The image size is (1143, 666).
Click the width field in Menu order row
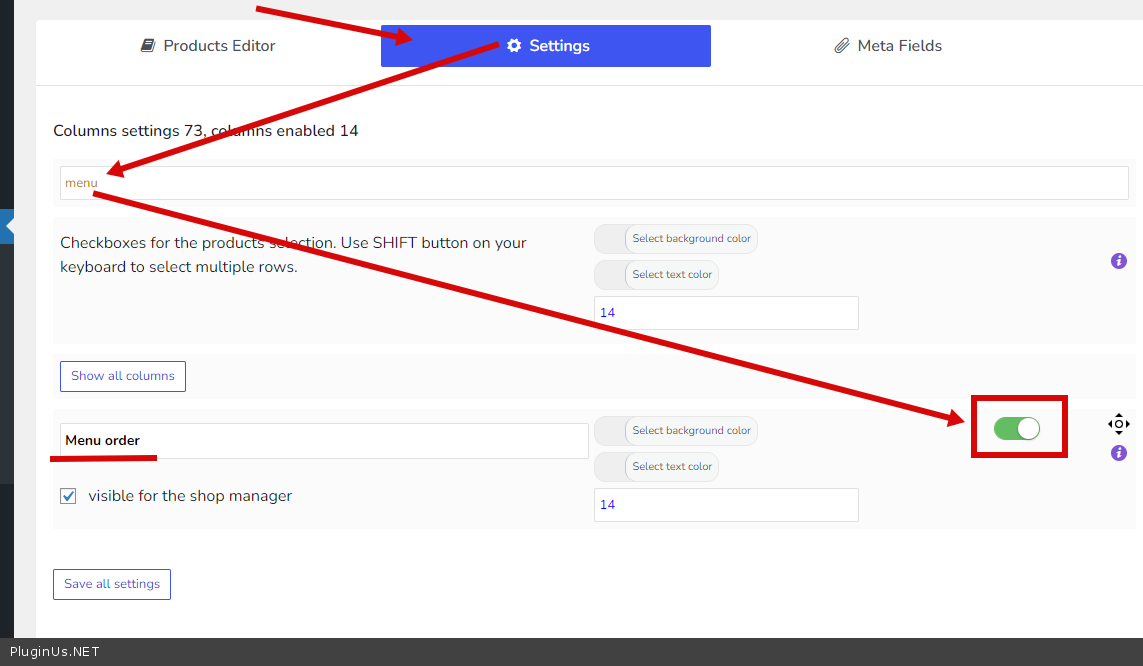tap(726, 505)
